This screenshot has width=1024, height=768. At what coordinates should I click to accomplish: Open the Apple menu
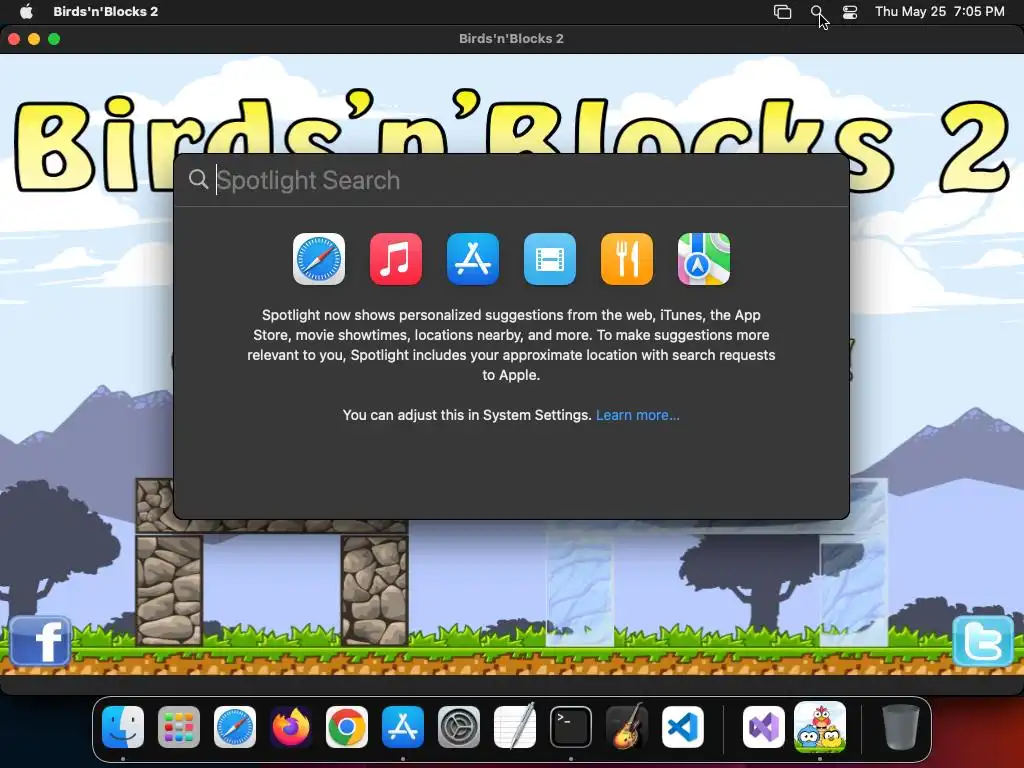(26, 12)
